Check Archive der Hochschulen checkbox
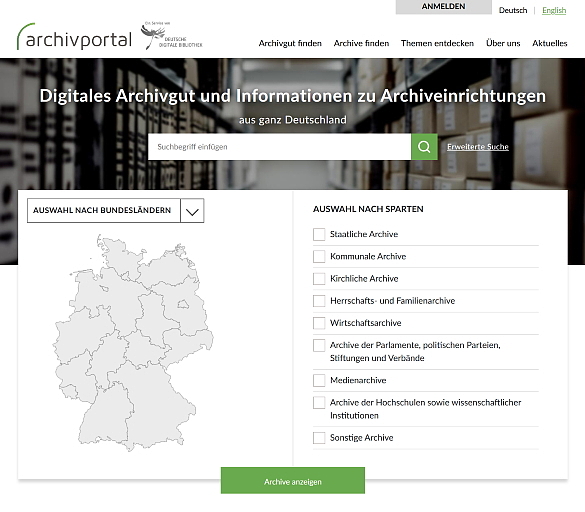 (319, 403)
